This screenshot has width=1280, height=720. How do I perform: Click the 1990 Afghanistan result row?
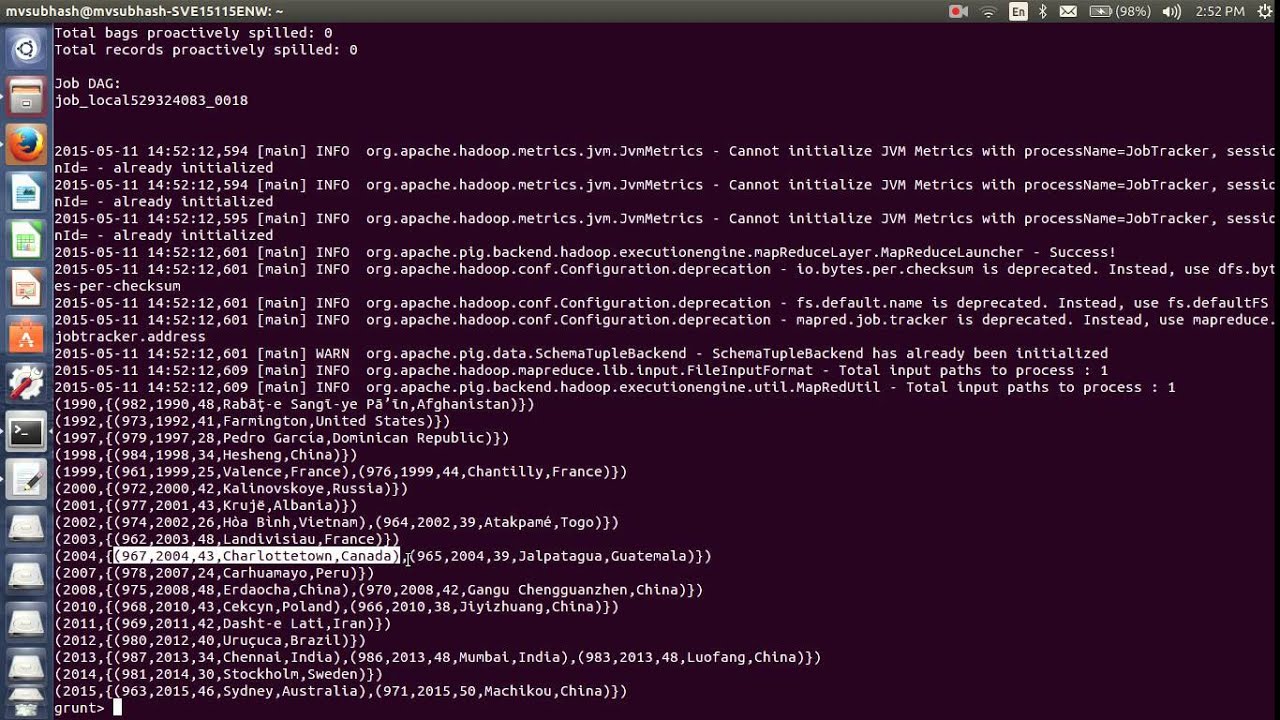pyautogui.click(x=295, y=404)
